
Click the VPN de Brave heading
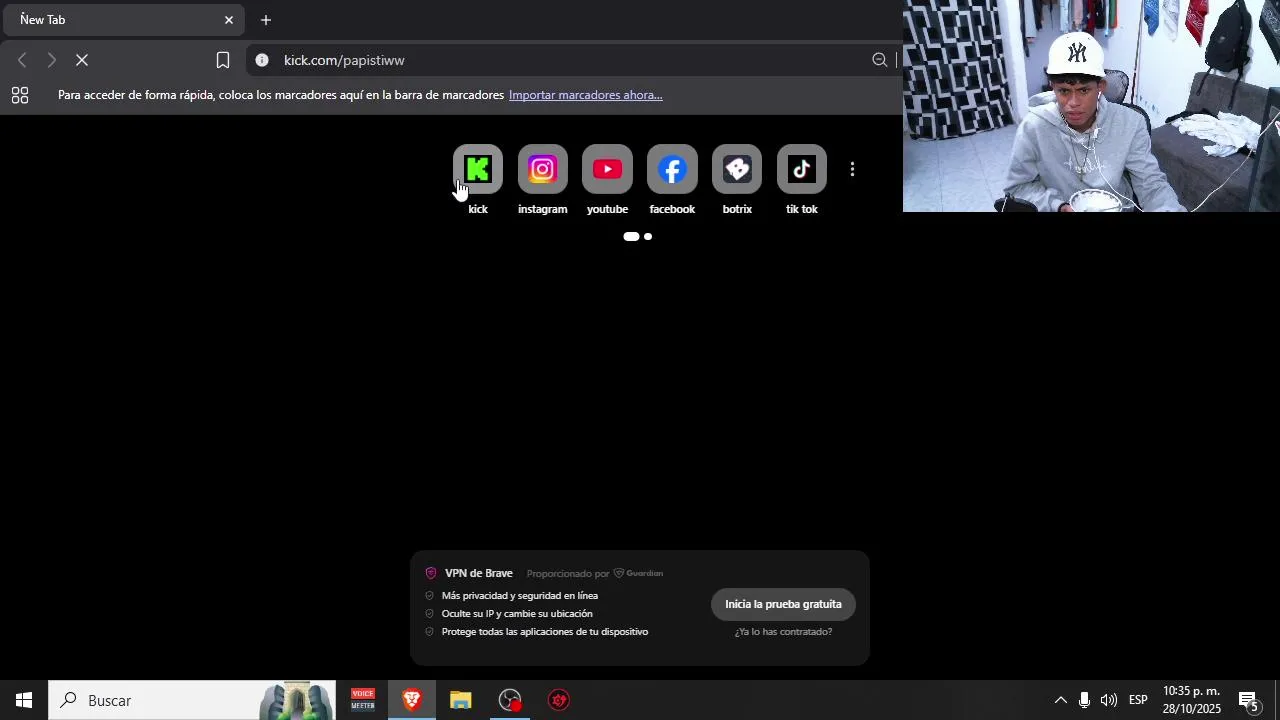pos(478,573)
